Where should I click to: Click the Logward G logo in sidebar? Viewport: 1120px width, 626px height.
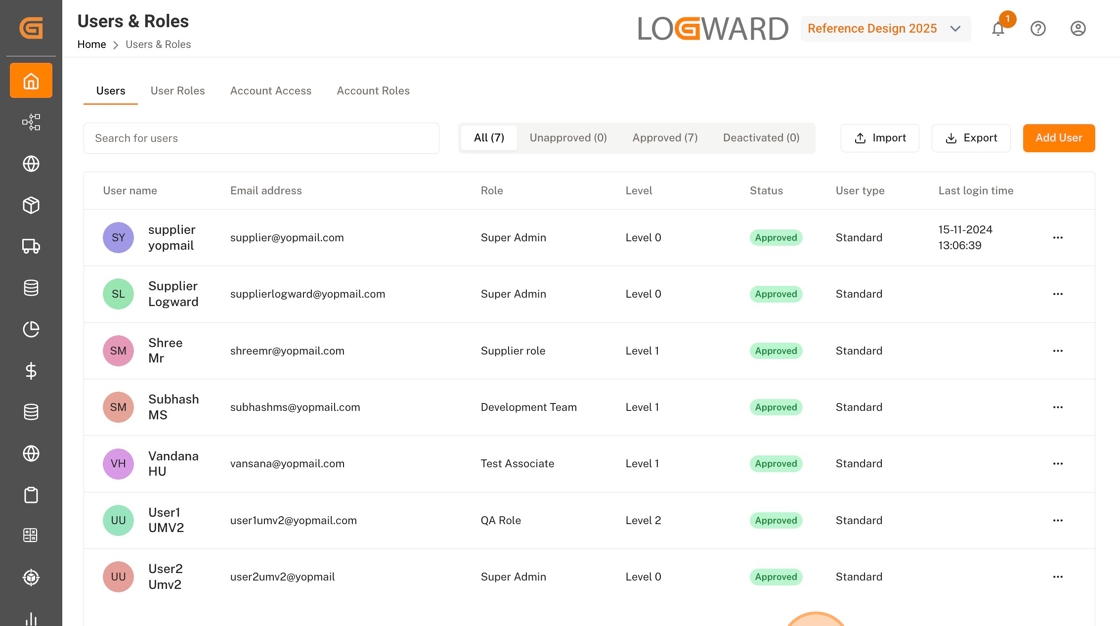[31, 28]
